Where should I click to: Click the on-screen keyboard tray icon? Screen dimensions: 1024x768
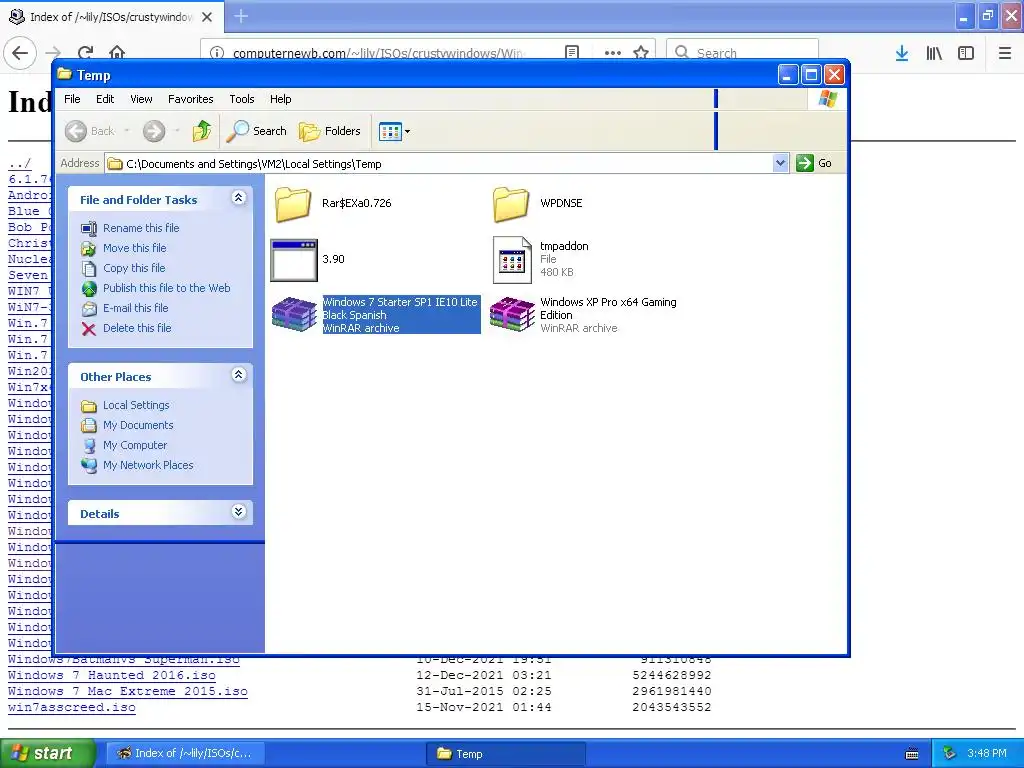pos(912,754)
